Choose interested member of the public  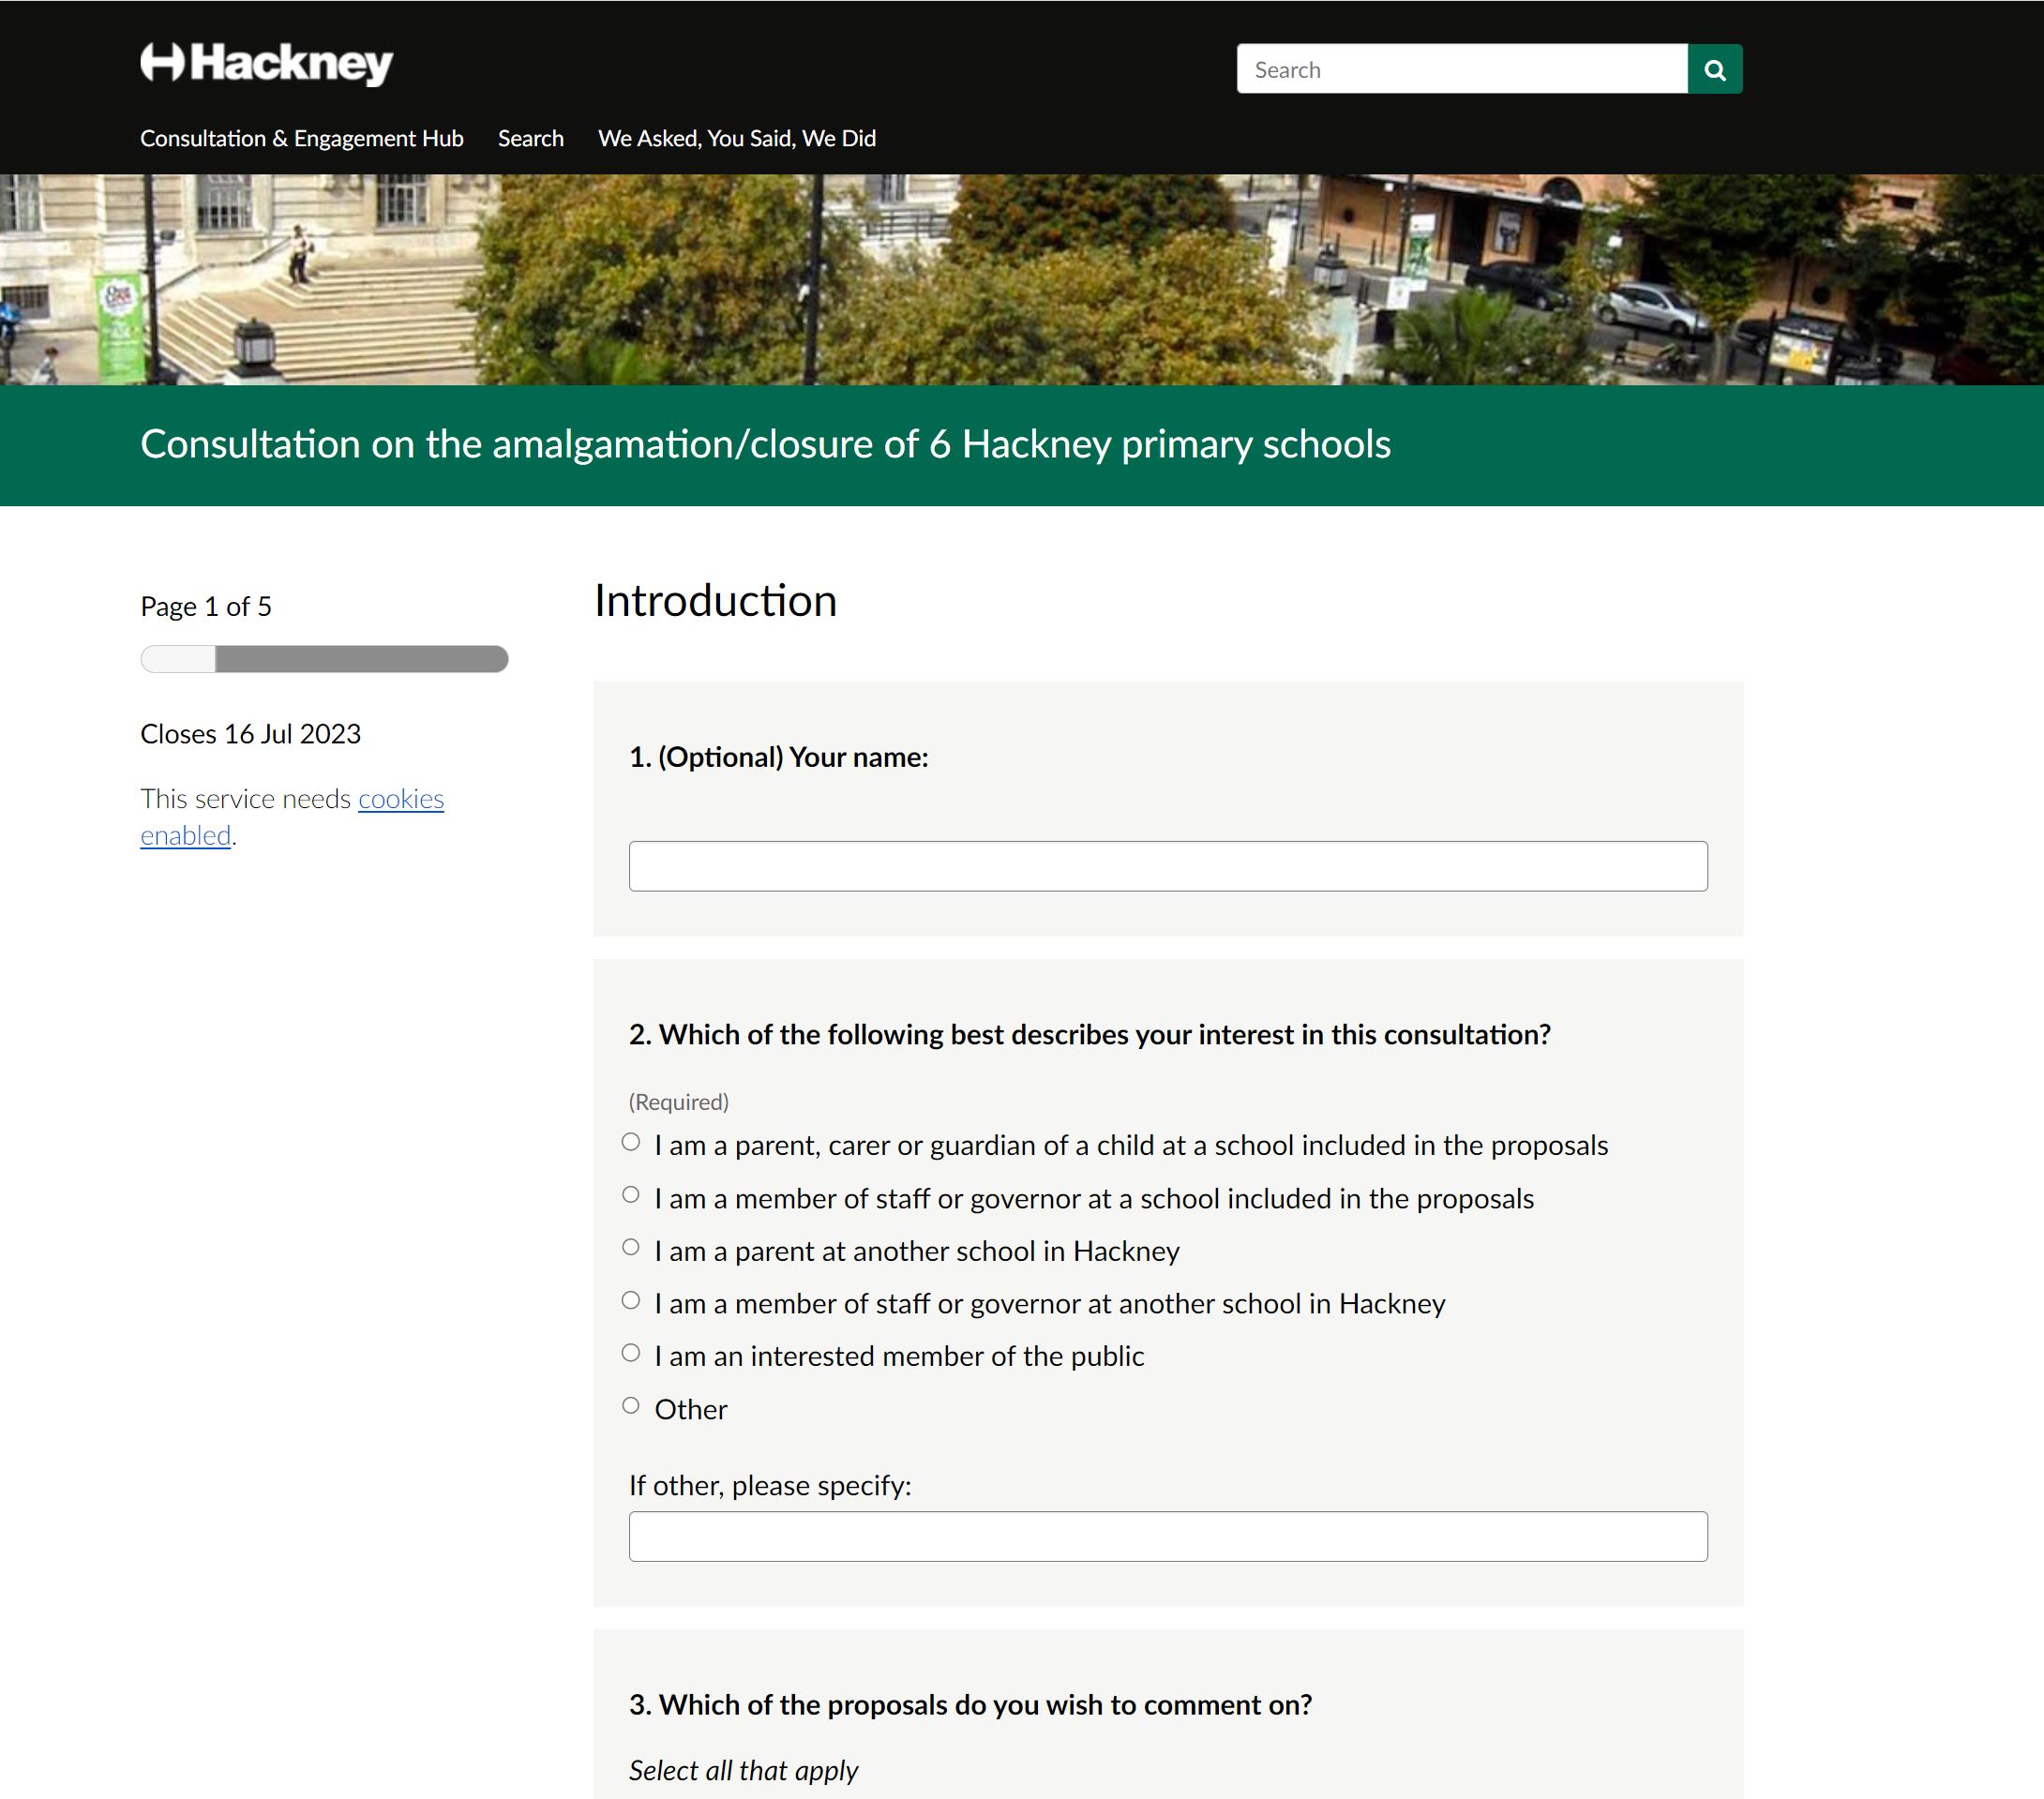[x=631, y=1353]
